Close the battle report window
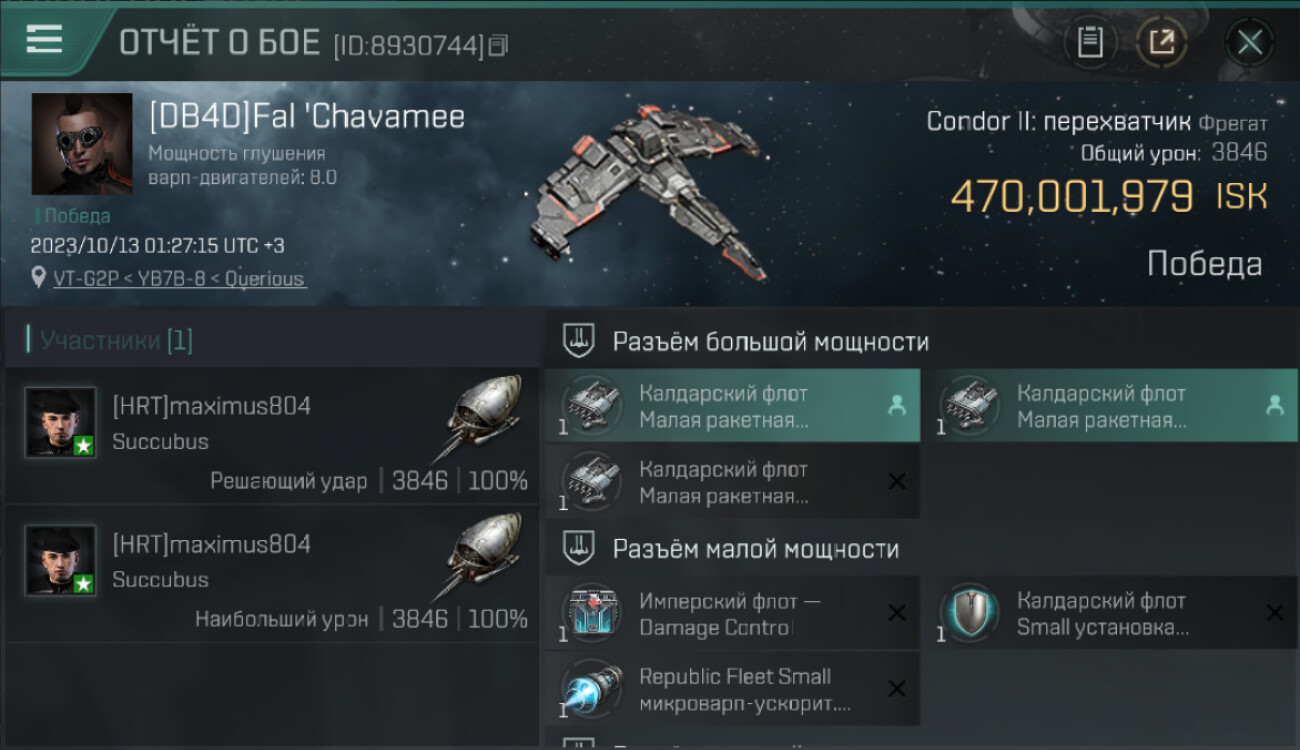1300x750 pixels. pyautogui.click(x=1249, y=43)
